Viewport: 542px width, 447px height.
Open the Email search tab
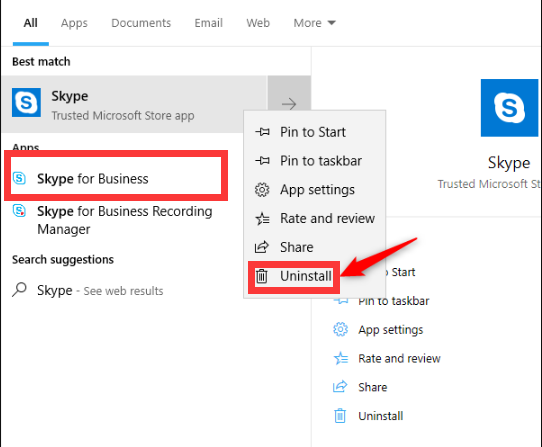(208, 23)
